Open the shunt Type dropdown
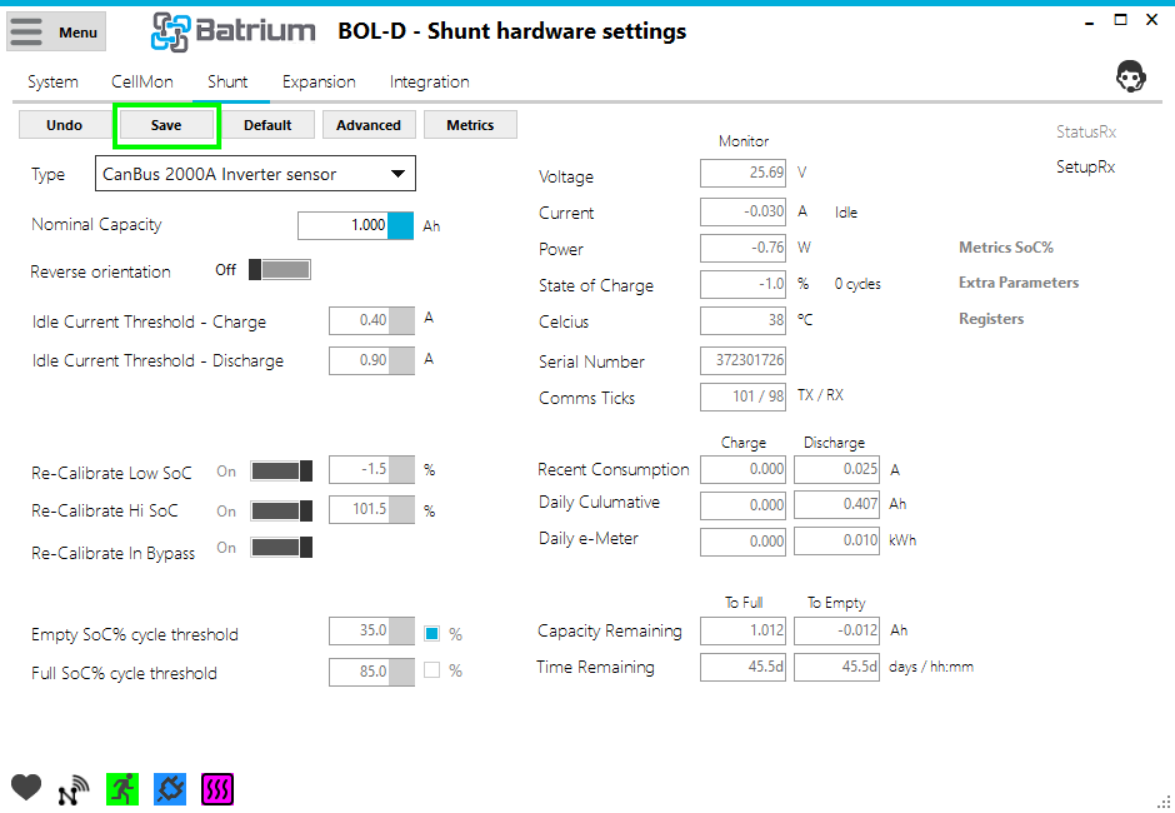The image size is (1175, 813). [x=256, y=174]
